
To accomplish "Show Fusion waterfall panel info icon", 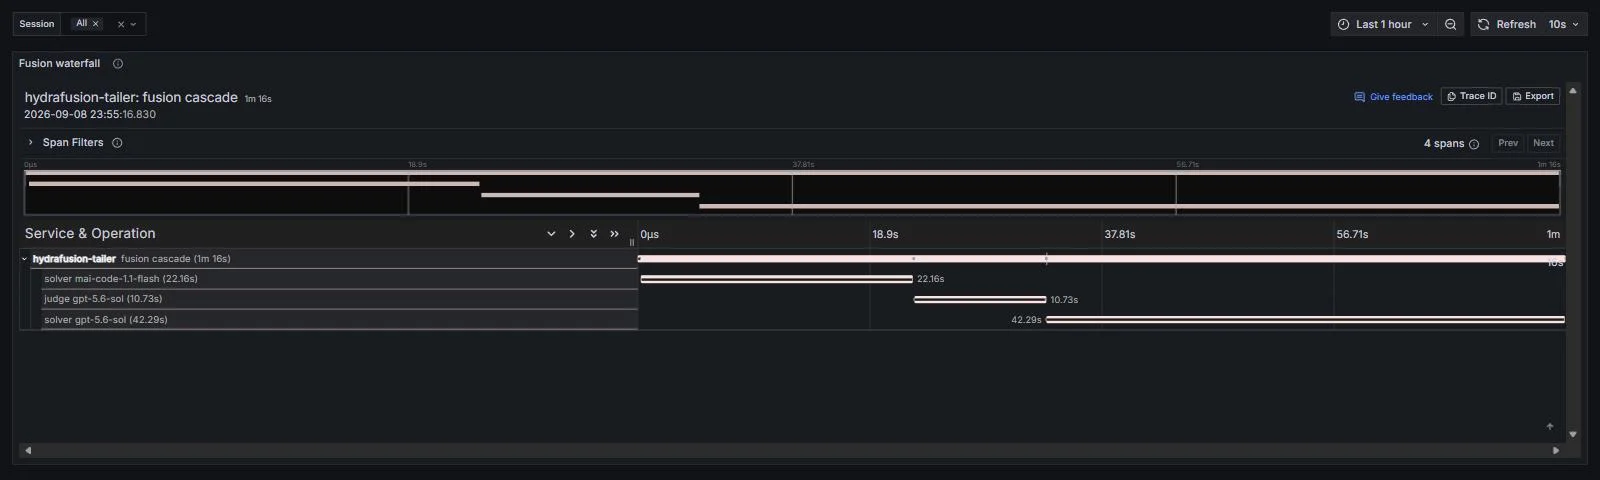I will (118, 64).
